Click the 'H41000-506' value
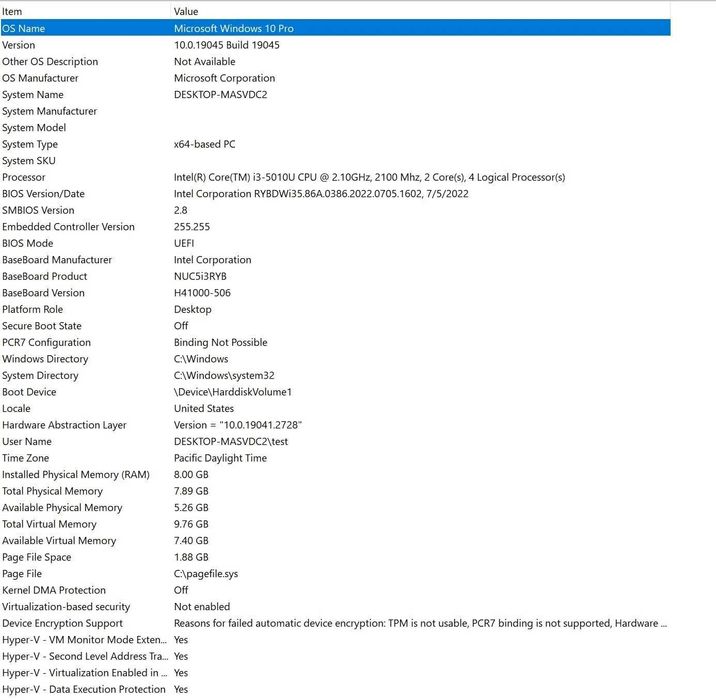Screen dimensions: 716x700 point(202,293)
